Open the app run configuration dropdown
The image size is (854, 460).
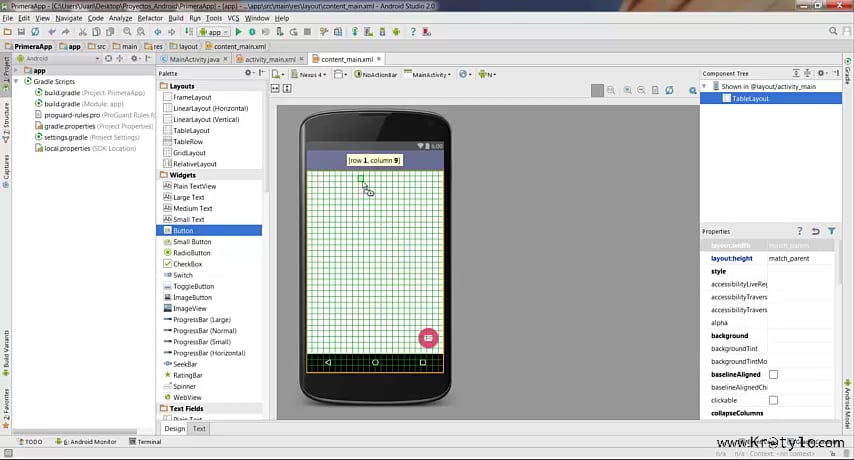click(x=214, y=32)
